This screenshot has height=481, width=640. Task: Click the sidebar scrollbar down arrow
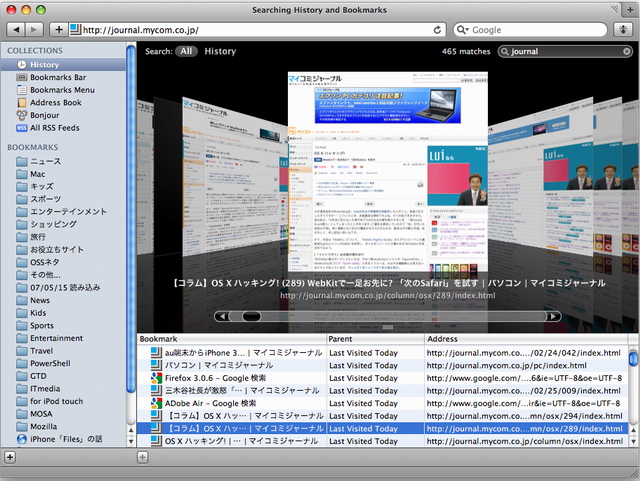click(x=131, y=441)
